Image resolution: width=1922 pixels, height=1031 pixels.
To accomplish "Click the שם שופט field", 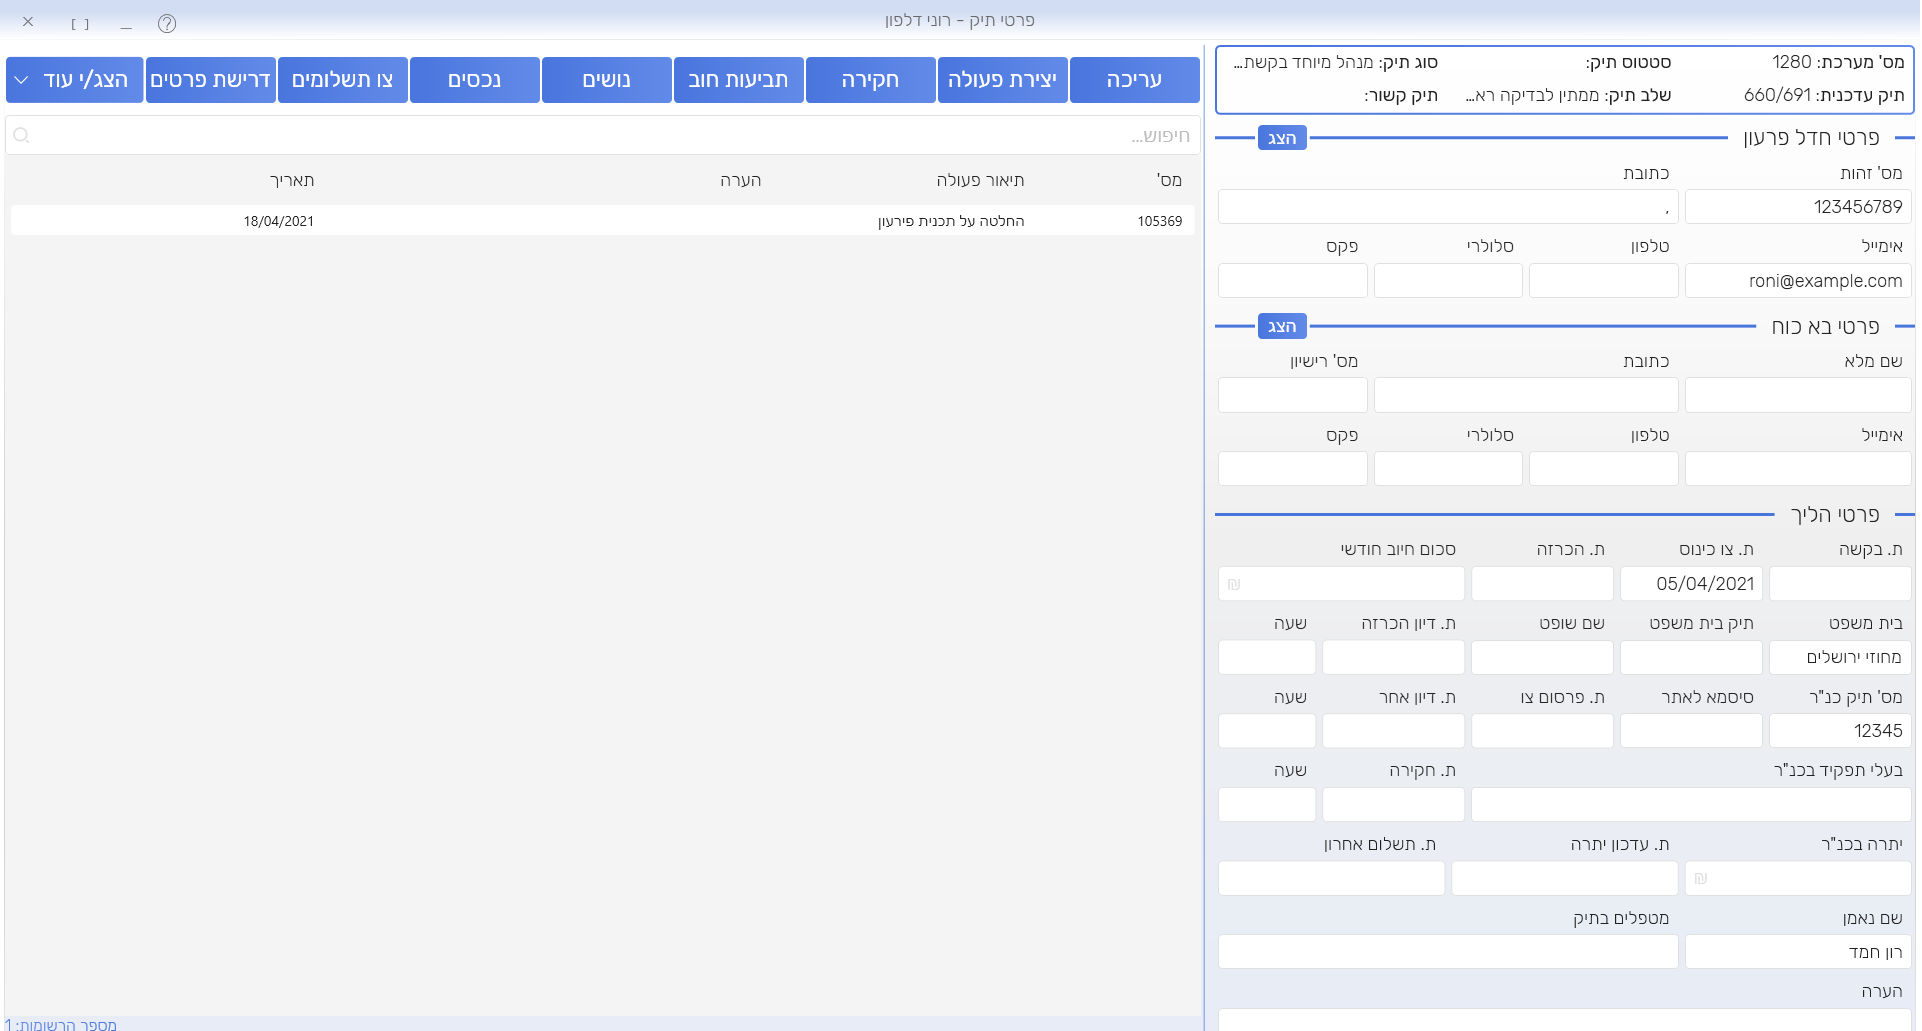I will (1542, 658).
